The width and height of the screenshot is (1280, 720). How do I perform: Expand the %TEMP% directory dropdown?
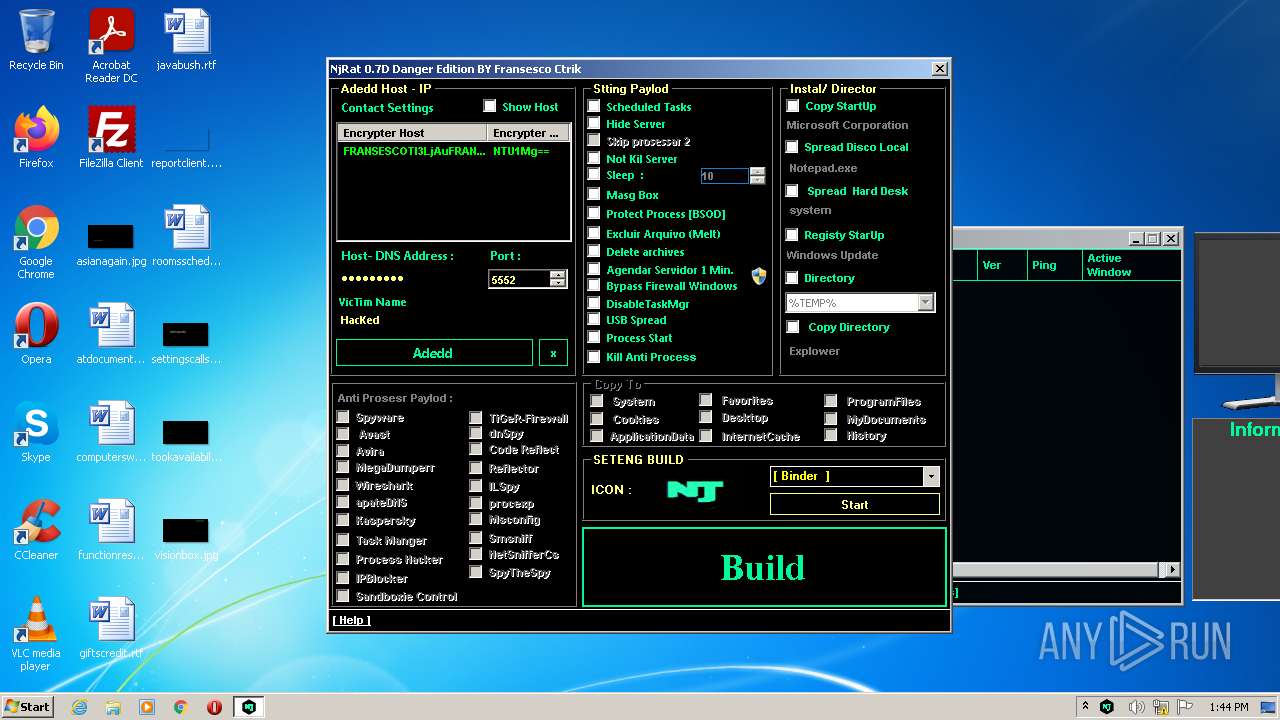(x=925, y=302)
